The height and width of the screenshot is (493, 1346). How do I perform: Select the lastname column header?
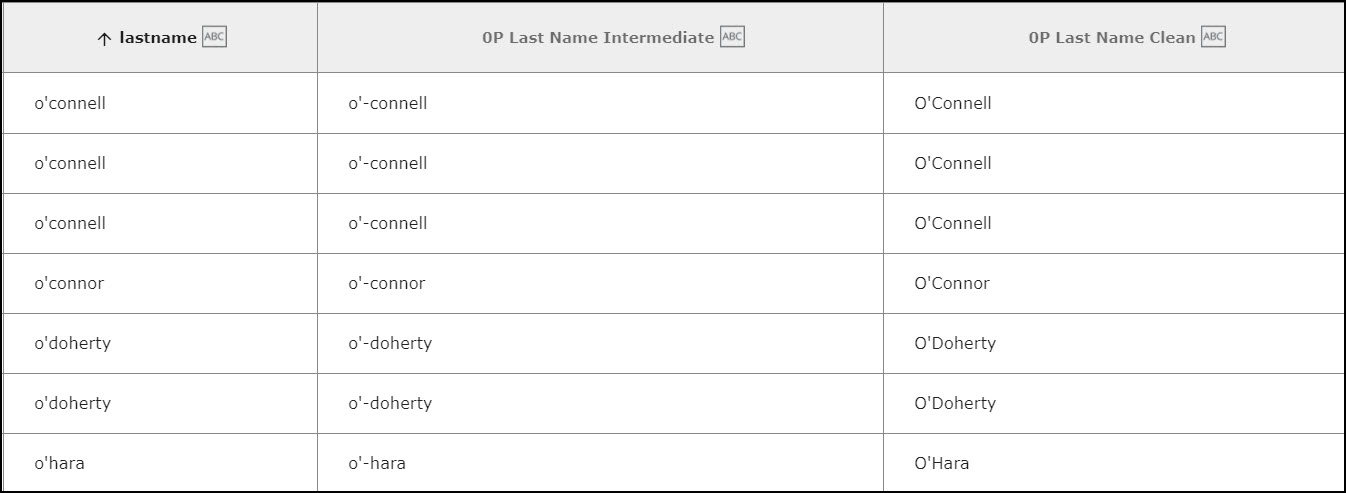(160, 38)
